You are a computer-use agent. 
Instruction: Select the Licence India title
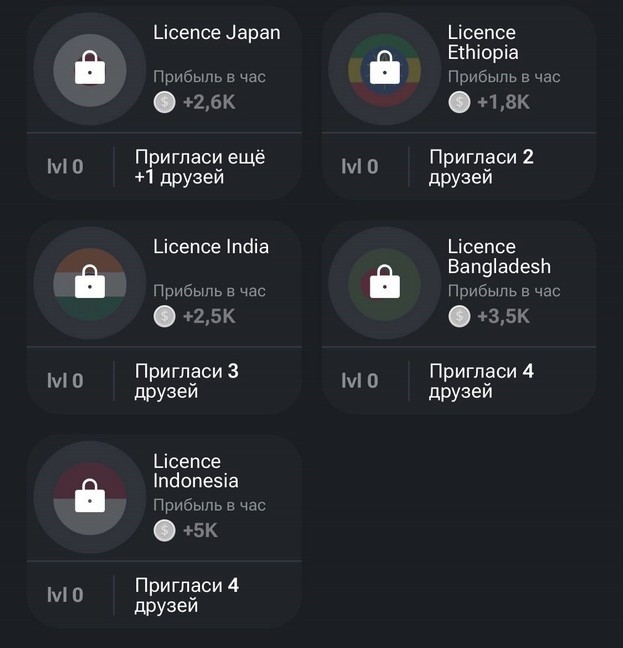211,246
